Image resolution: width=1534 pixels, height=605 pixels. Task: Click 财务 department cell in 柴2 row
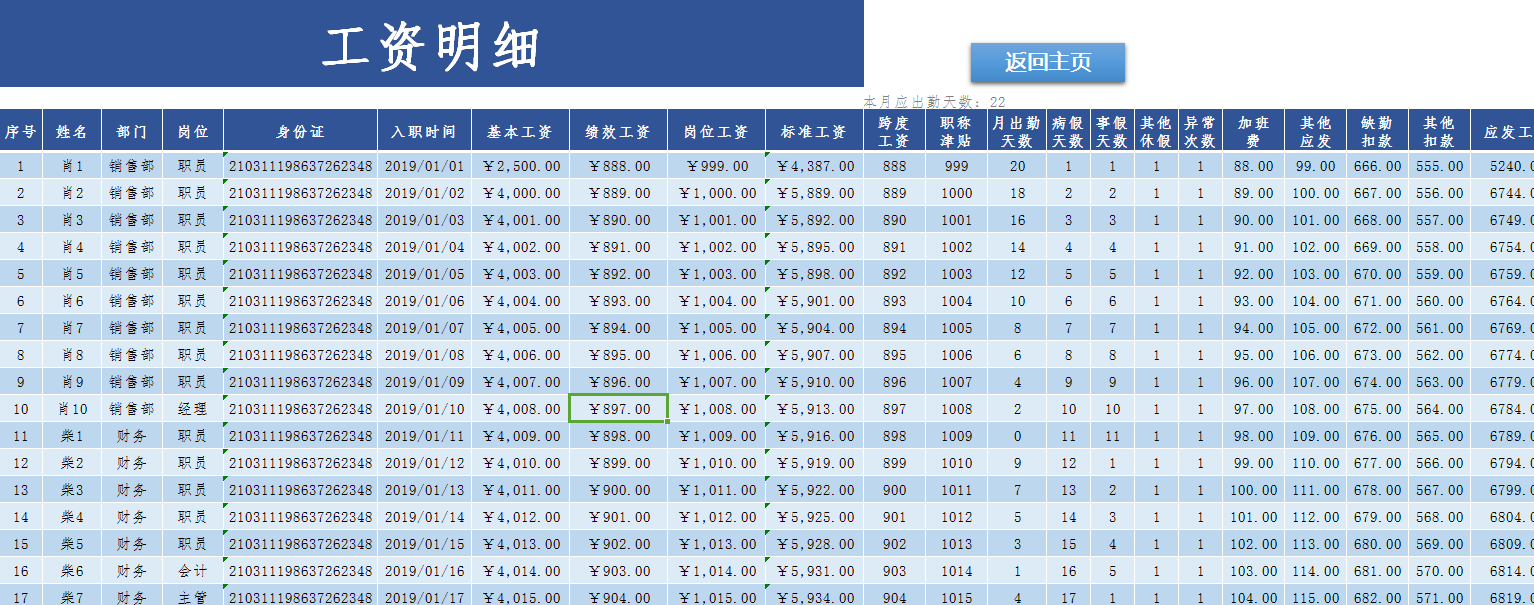[x=132, y=463]
